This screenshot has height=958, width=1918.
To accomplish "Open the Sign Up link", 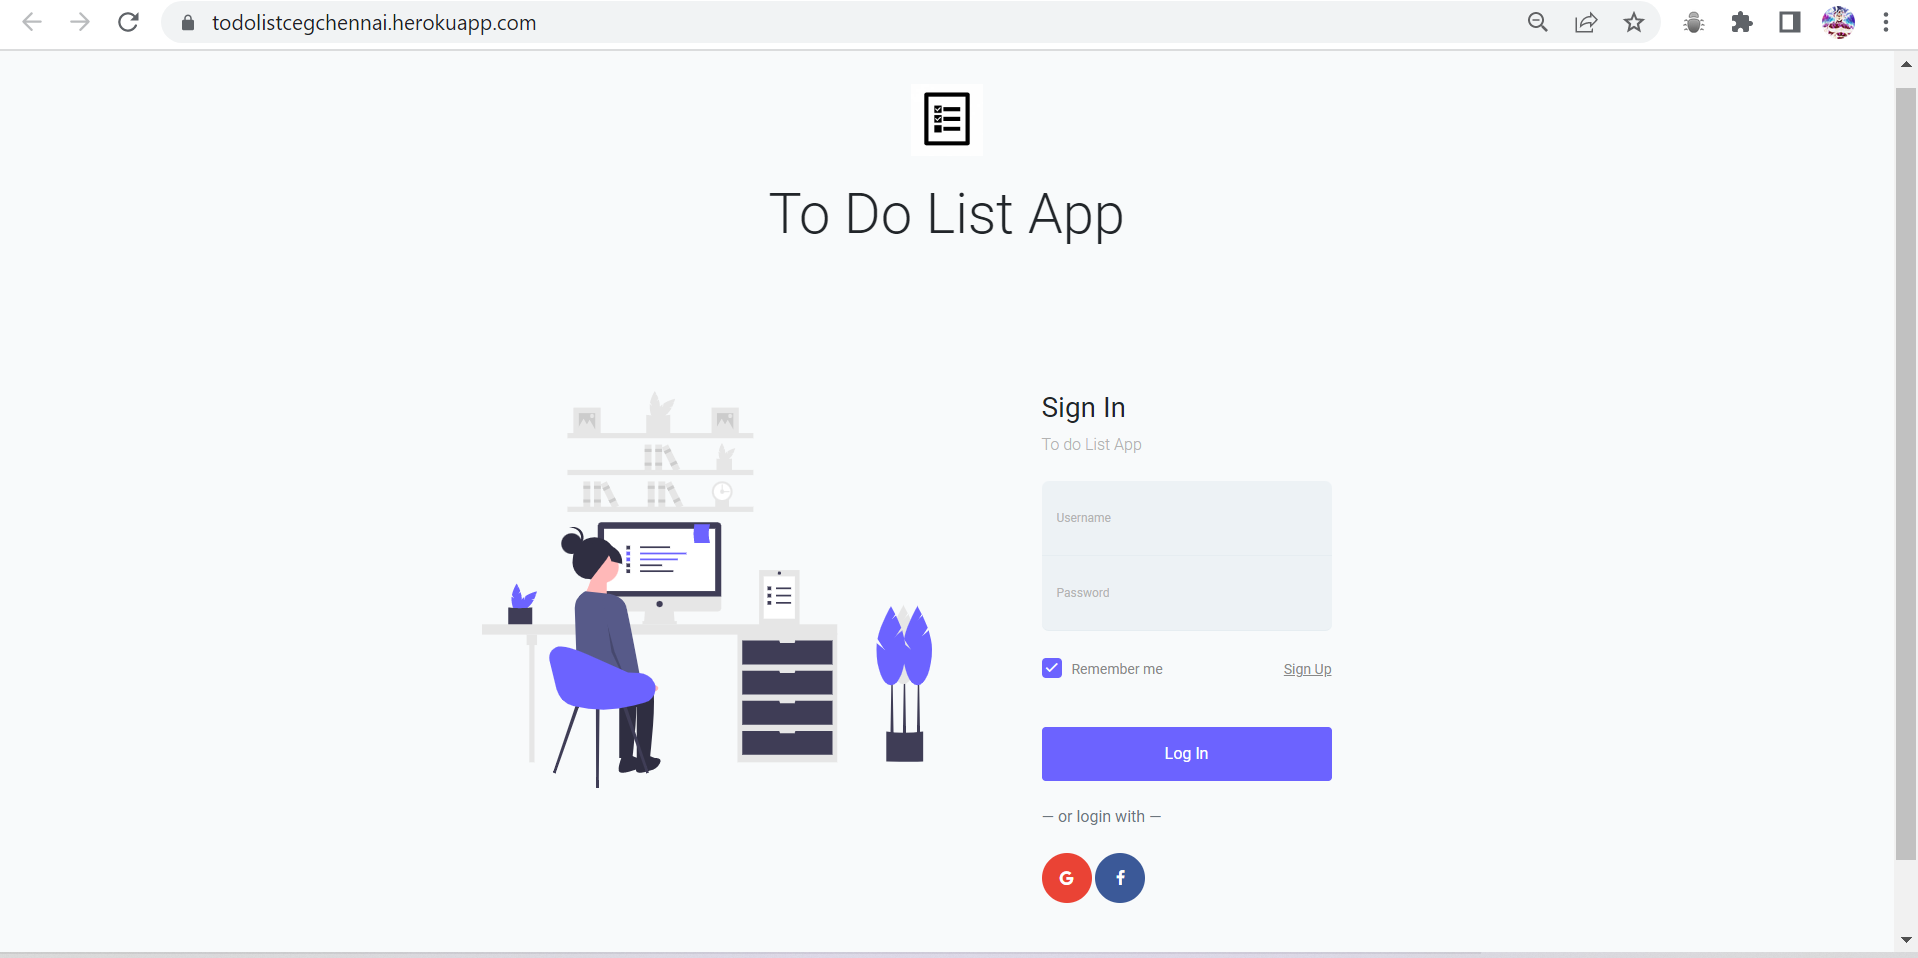I will pyautogui.click(x=1306, y=669).
